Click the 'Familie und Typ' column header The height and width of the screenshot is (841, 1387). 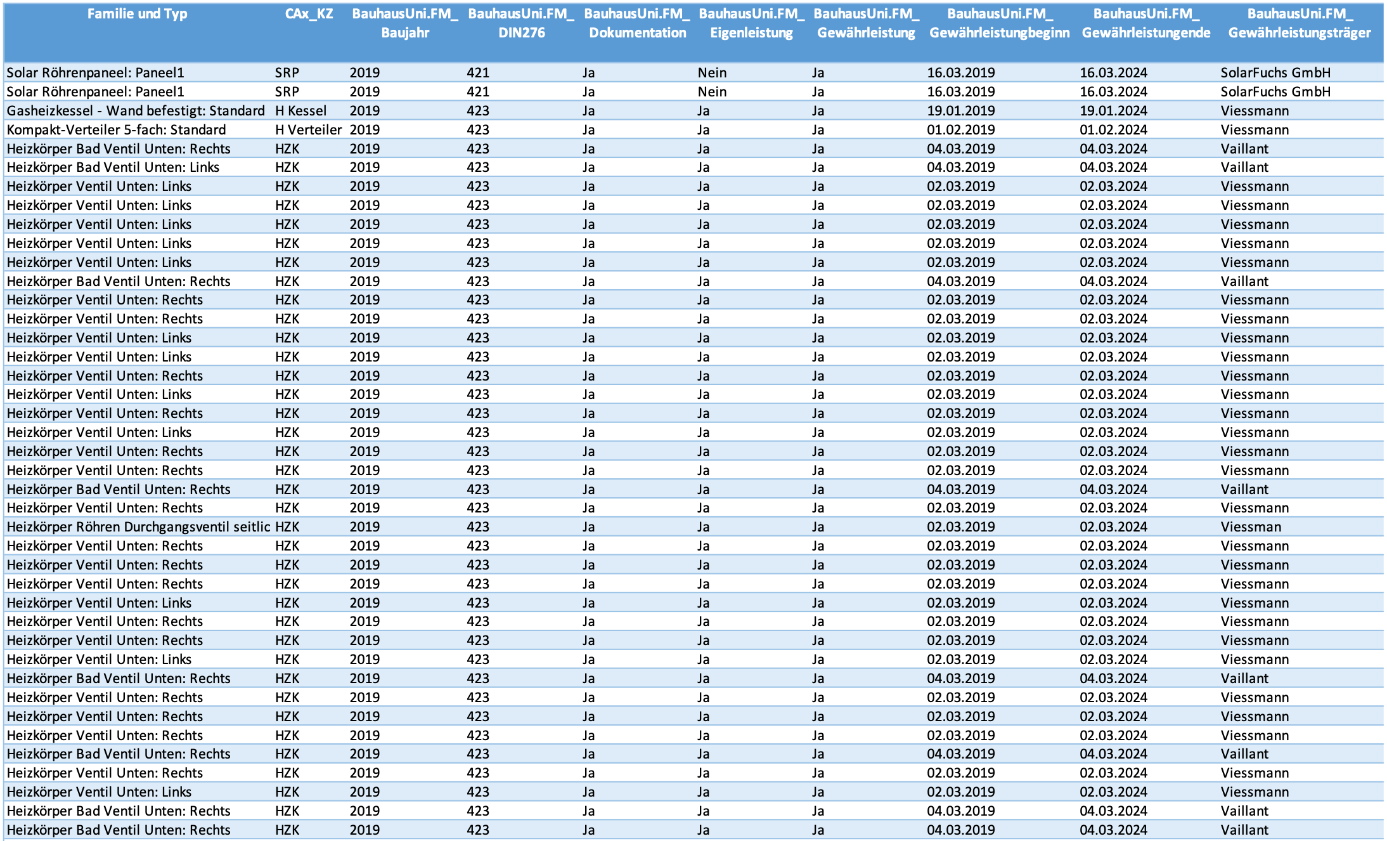point(137,14)
